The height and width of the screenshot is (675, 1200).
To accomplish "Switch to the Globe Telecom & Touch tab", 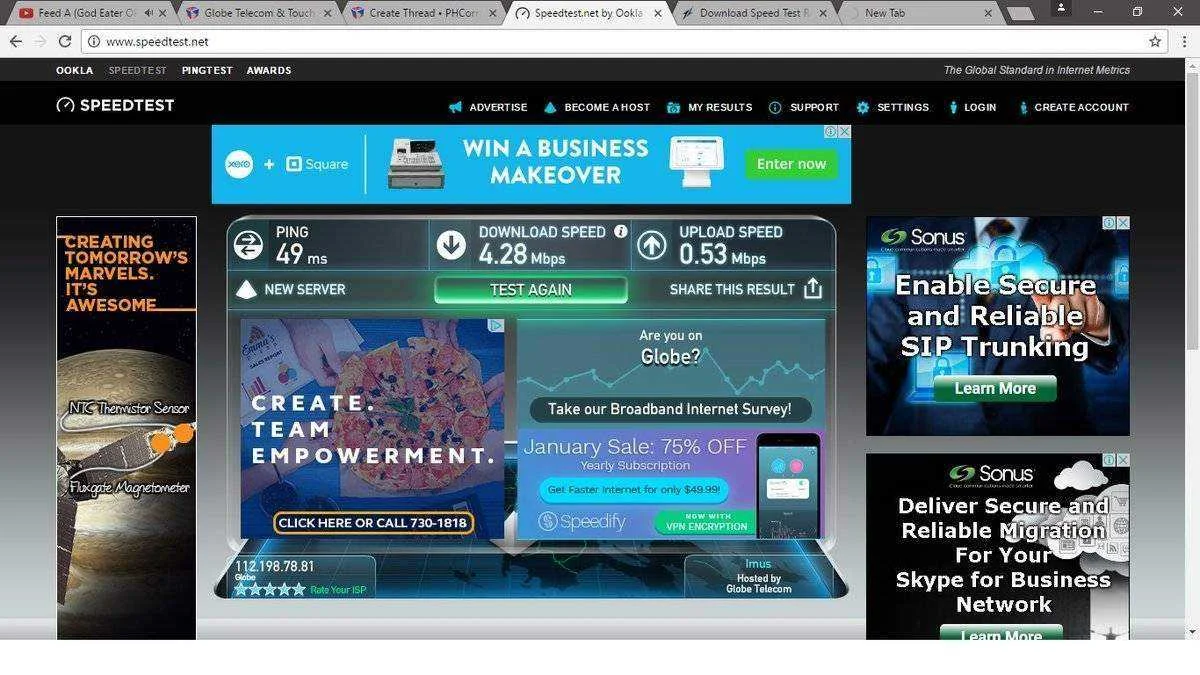I will coord(258,13).
